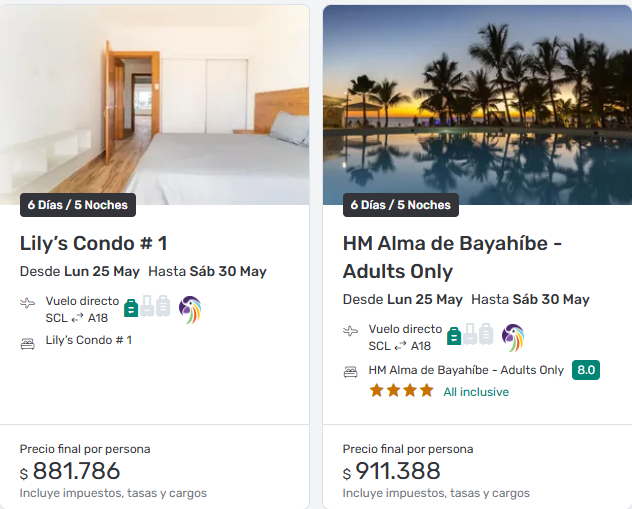632x509 pixels.
Task: Click the grey checked suitcase icon in HM Alma card
Action: pyautogui.click(x=486, y=334)
